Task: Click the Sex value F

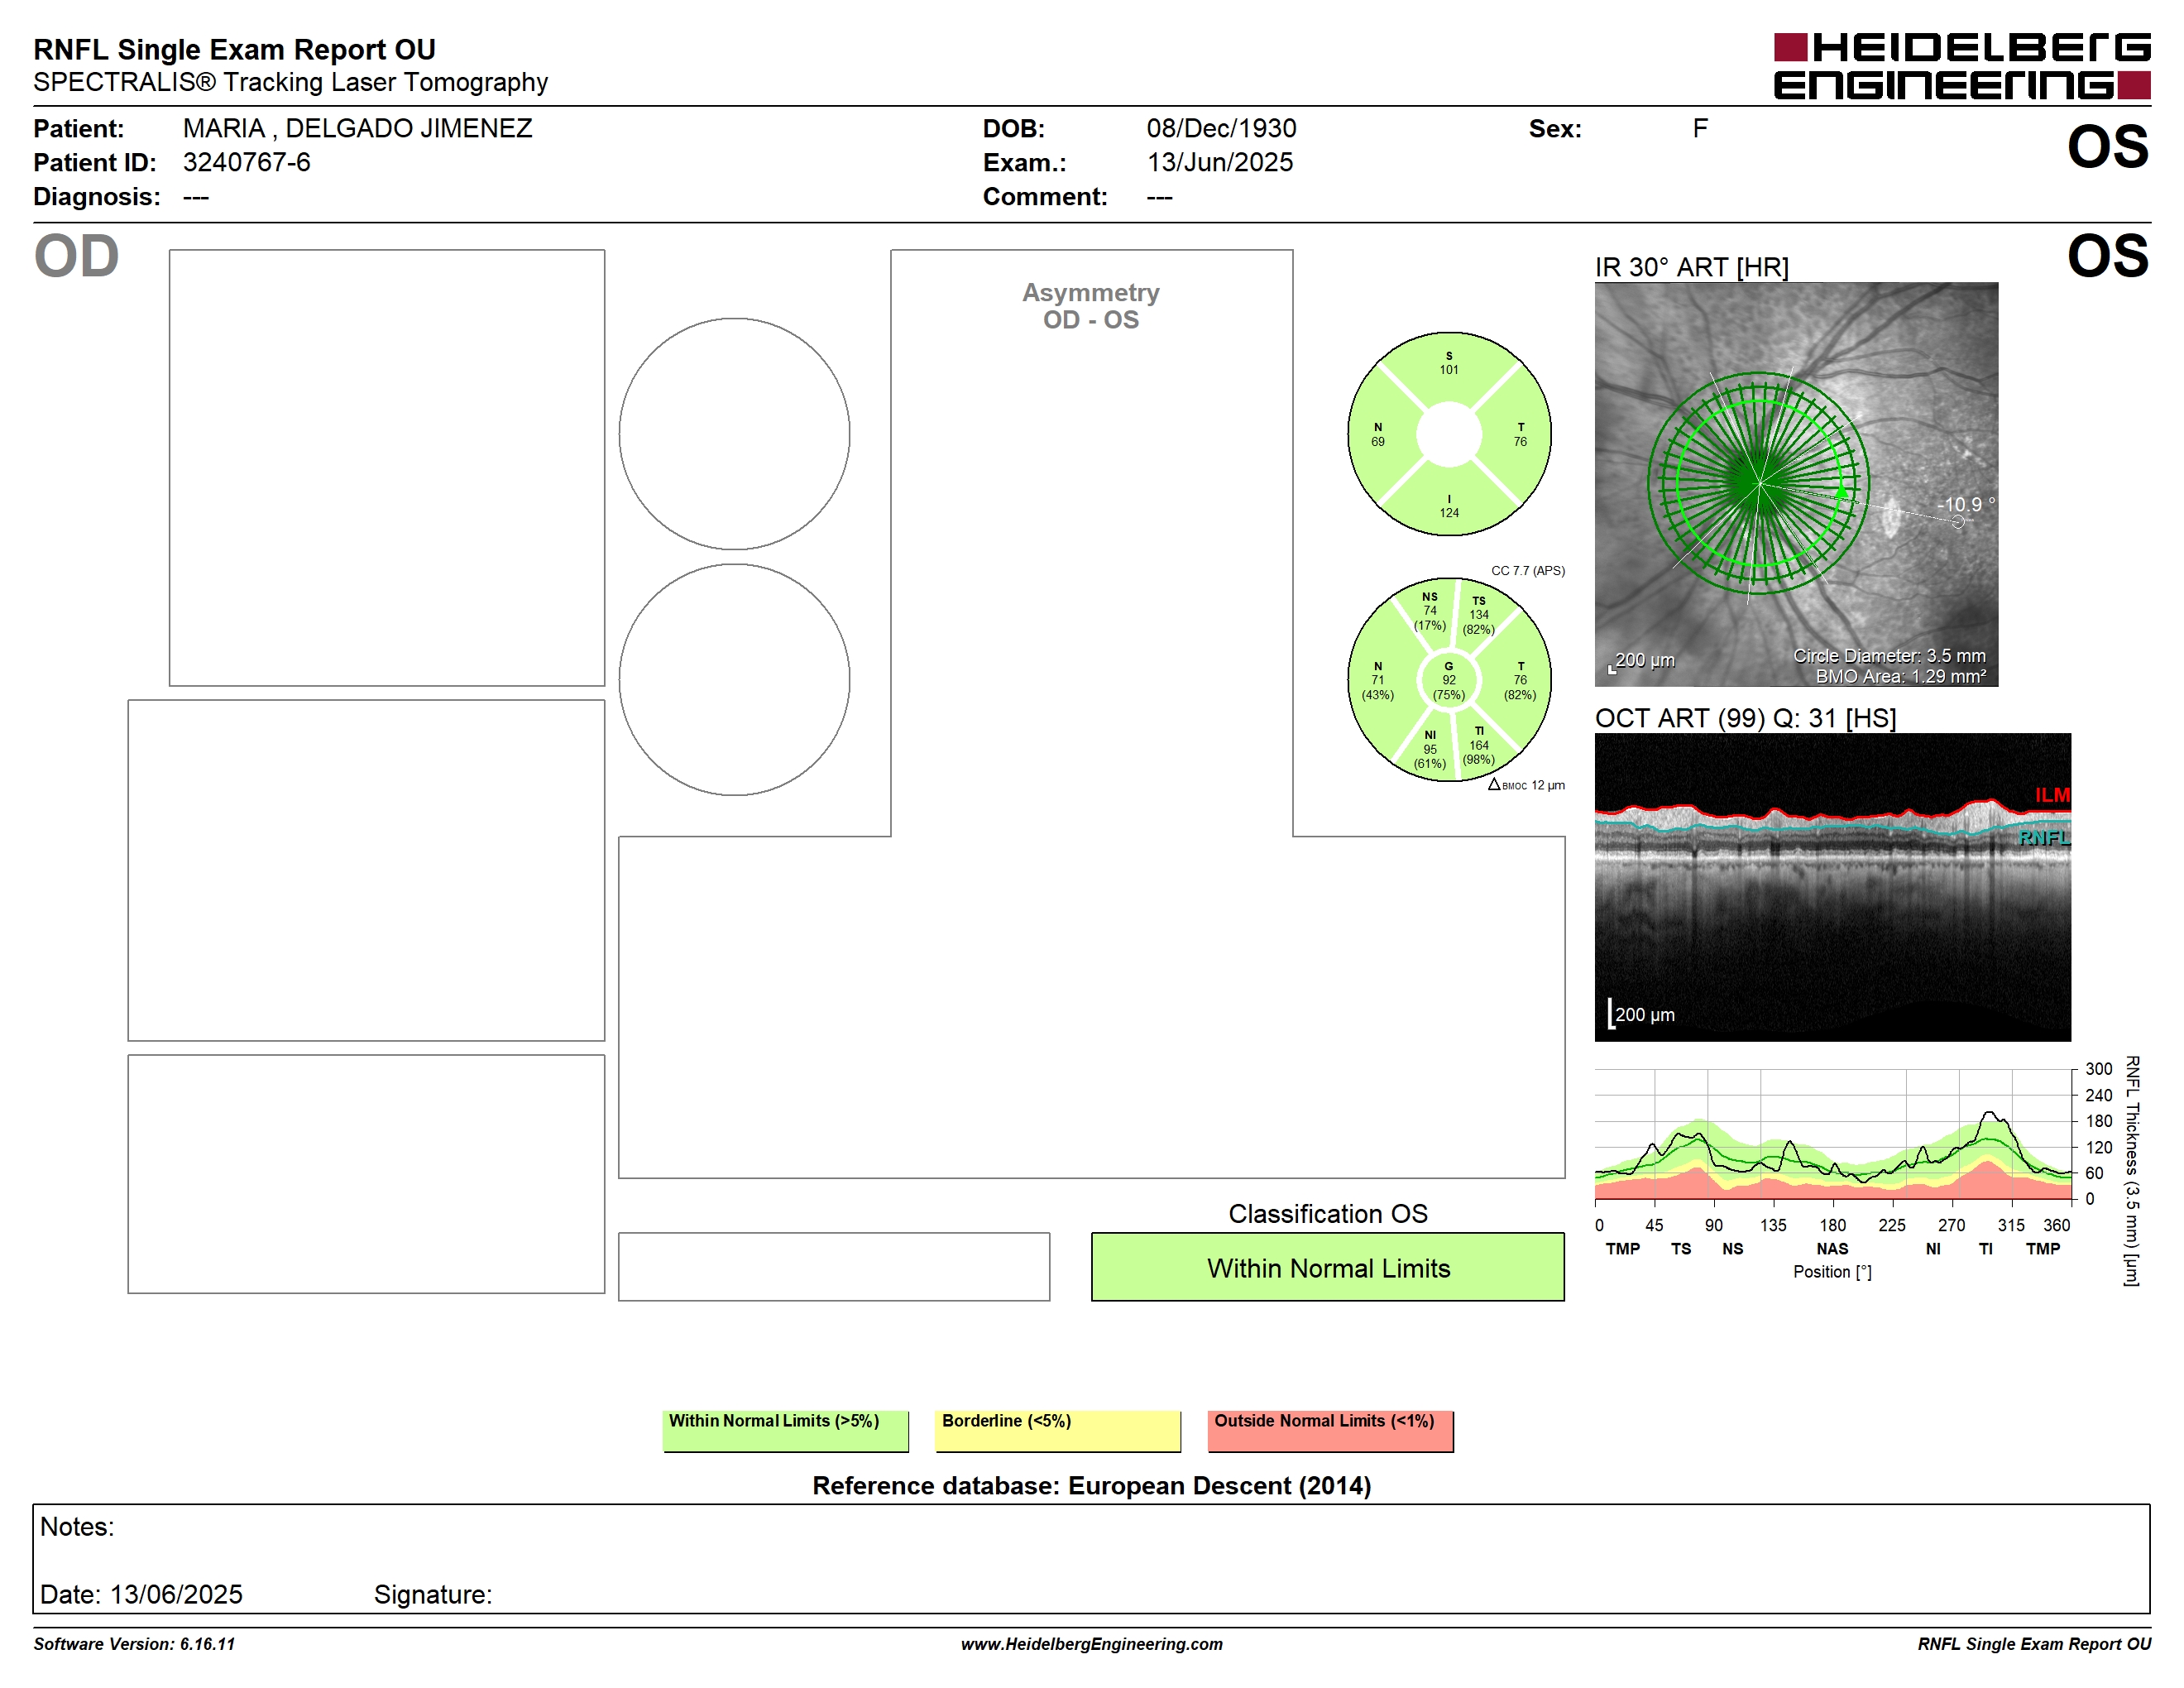Action: coord(1700,128)
